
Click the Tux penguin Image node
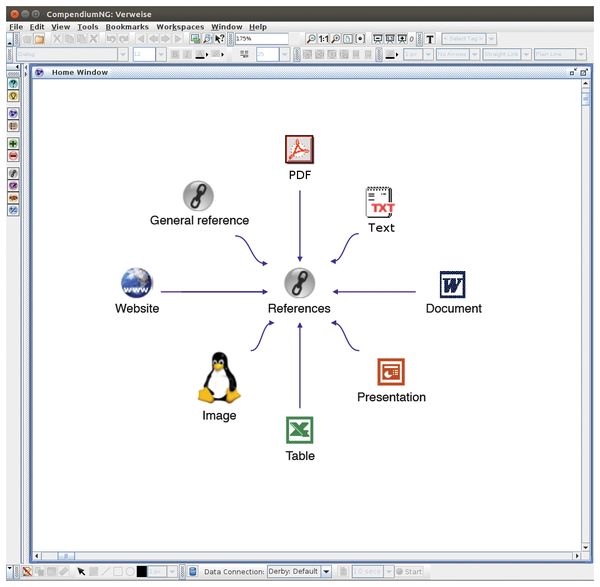[219, 378]
